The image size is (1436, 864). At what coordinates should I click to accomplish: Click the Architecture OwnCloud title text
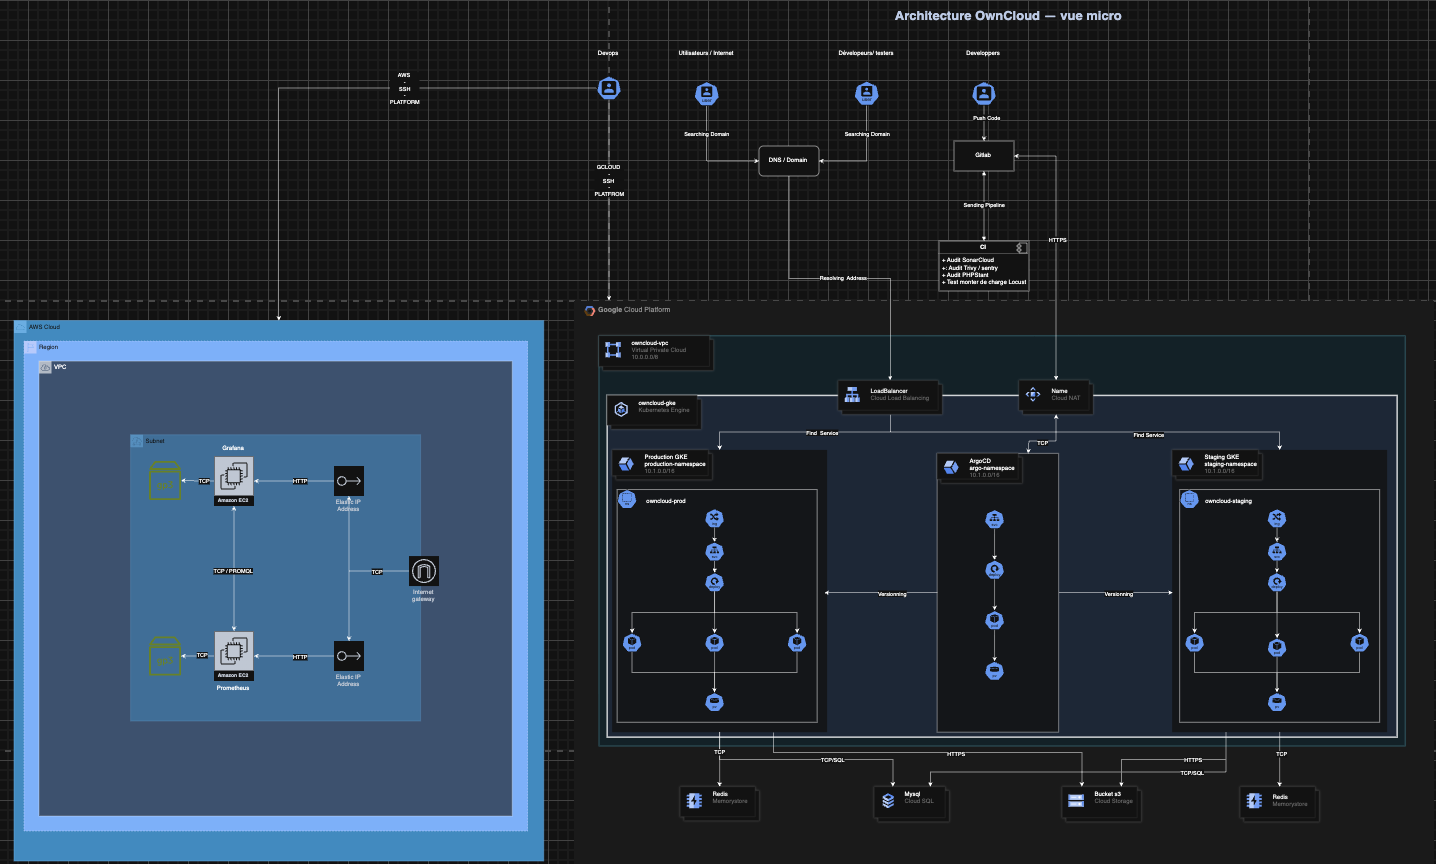pos(1008,16)
